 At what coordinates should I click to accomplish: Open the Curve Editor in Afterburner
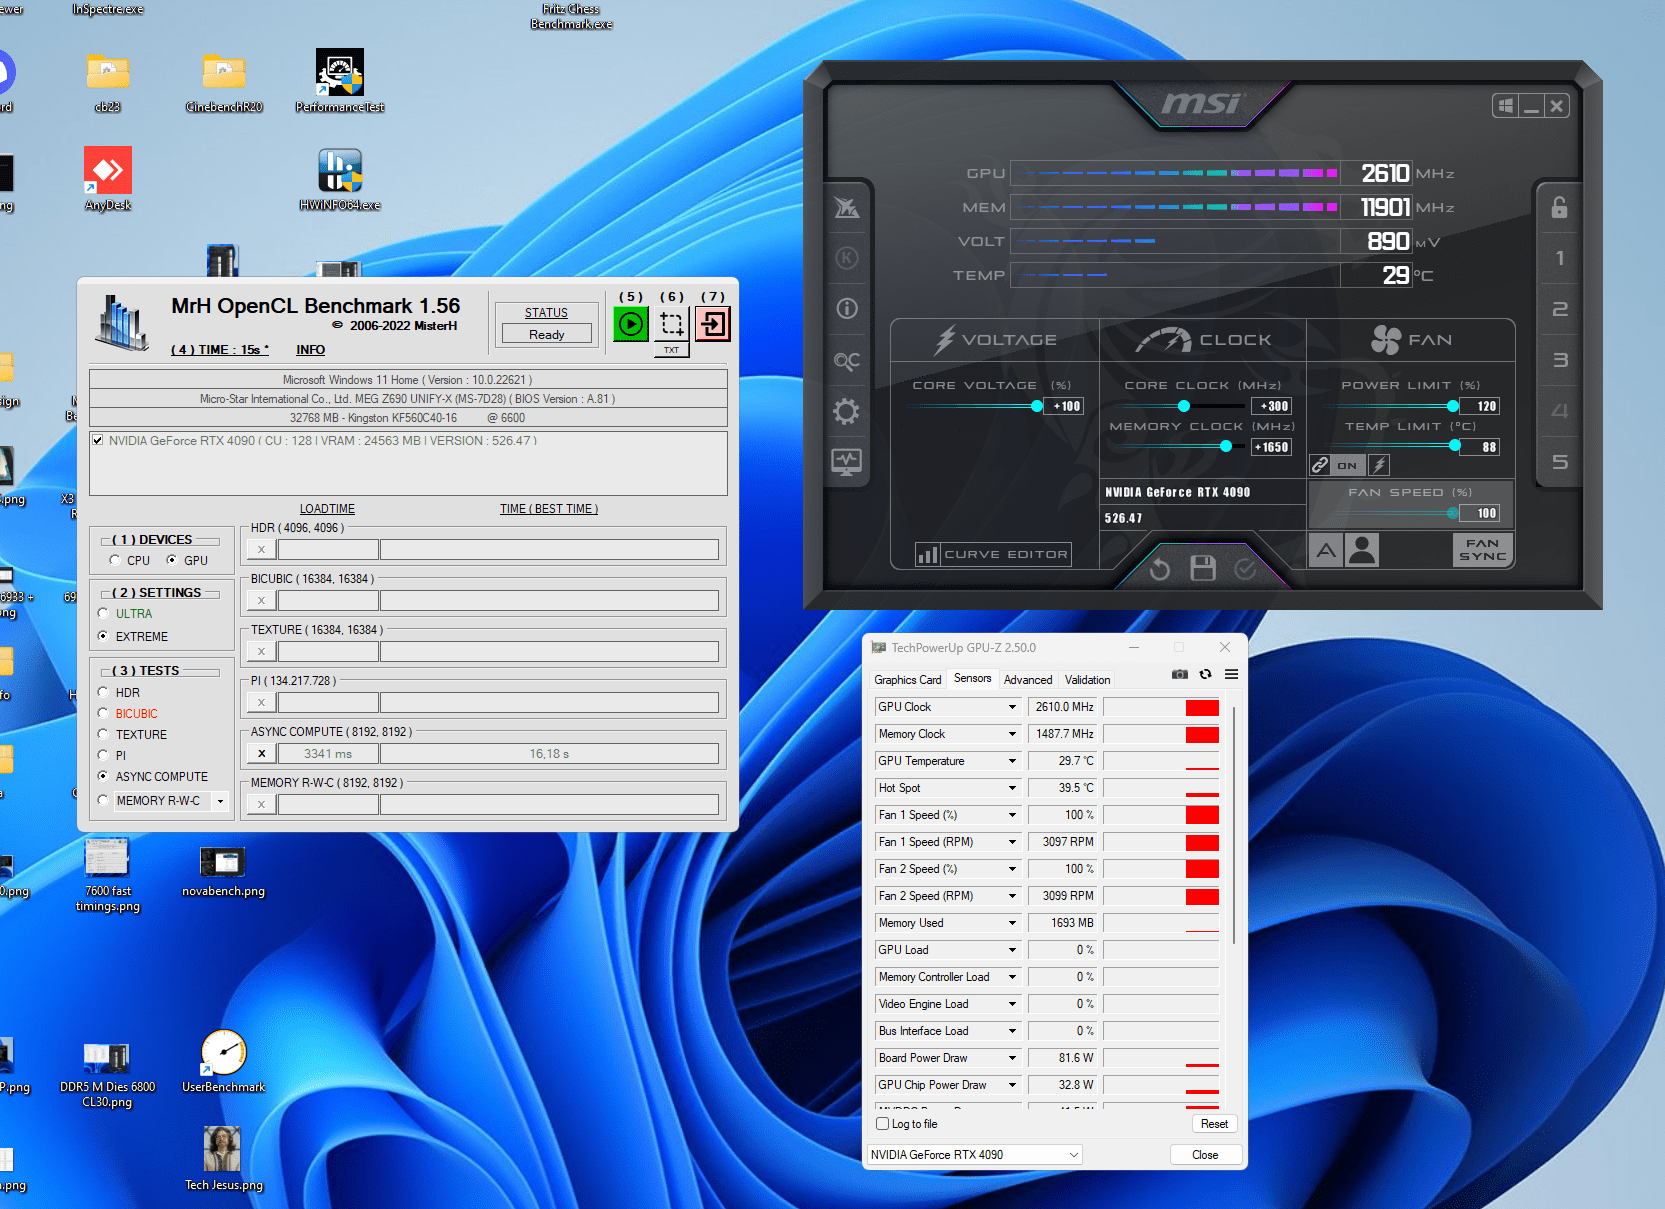(x=993, y=554)
